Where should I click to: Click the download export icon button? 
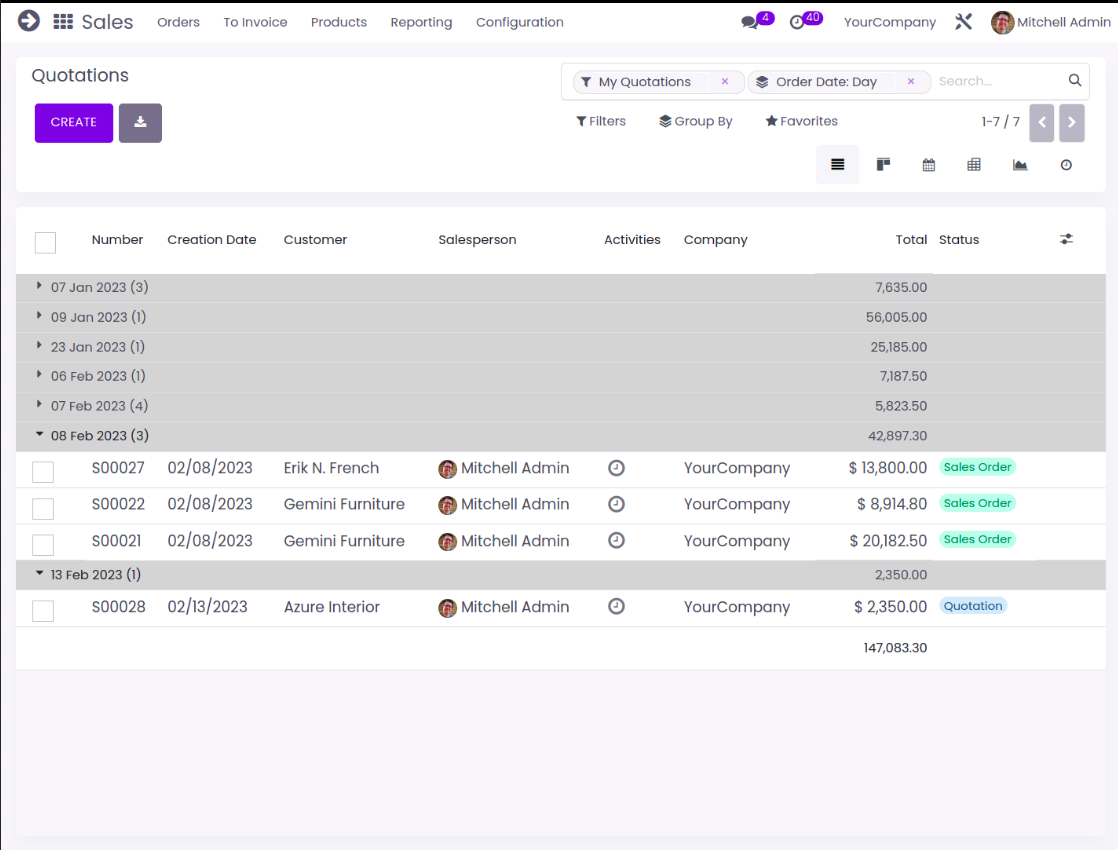click(140, 123)
